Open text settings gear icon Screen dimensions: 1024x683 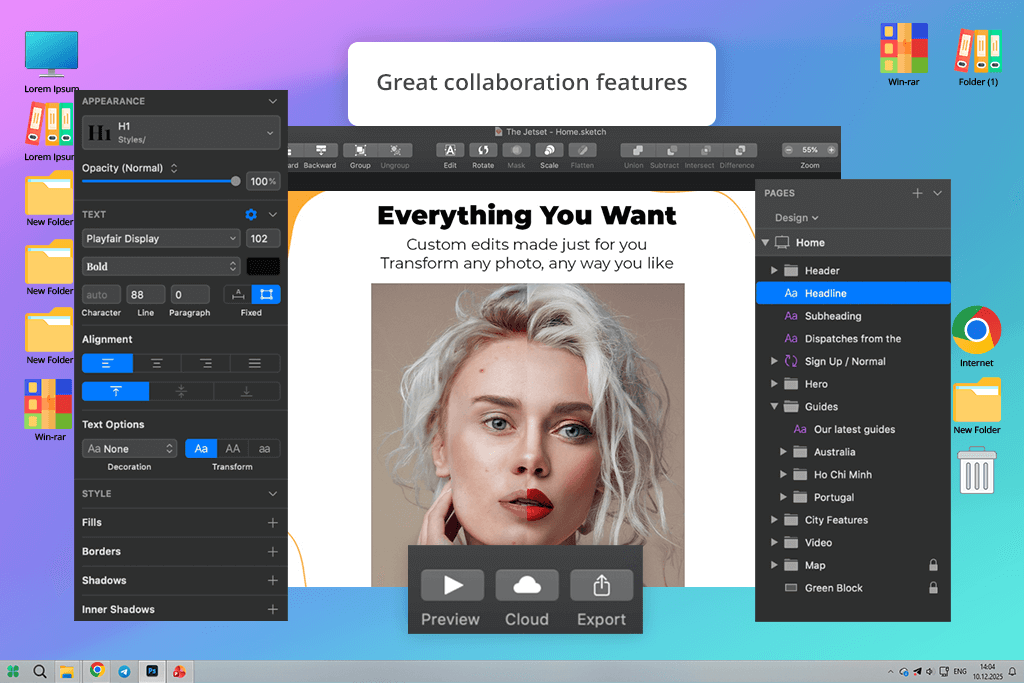pyautogui.click(x=251, y=214)
